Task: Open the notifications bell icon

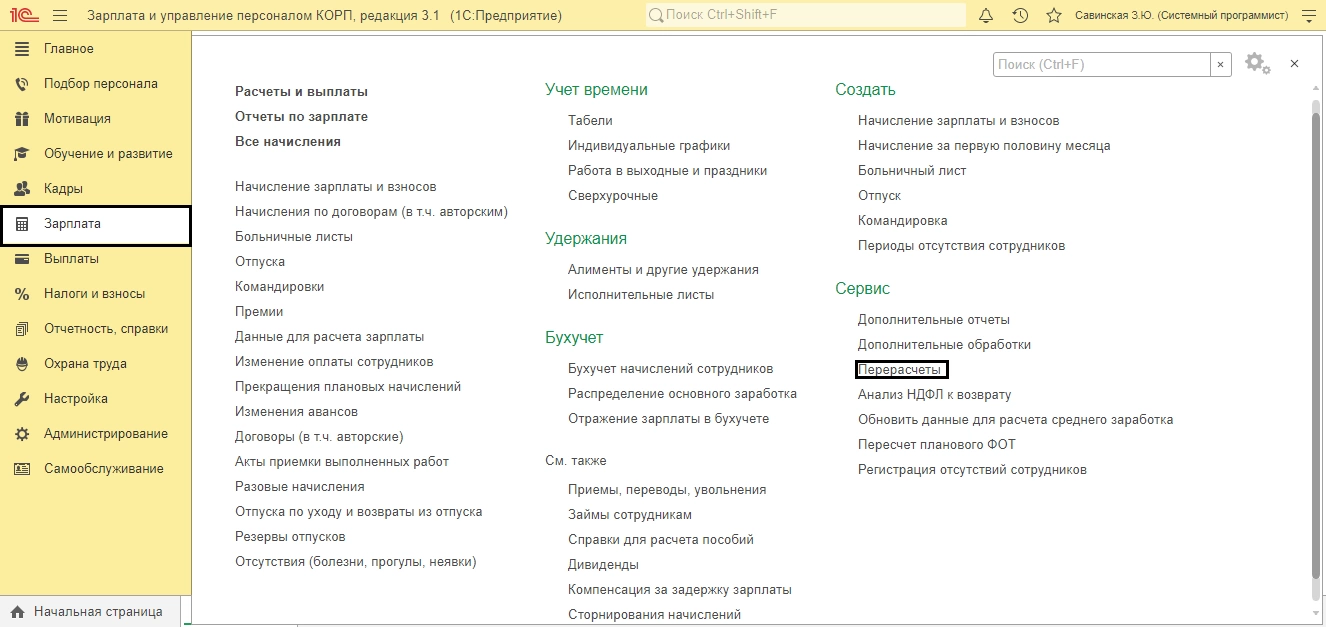Action: pyautogui.click(x=986, y=16)
